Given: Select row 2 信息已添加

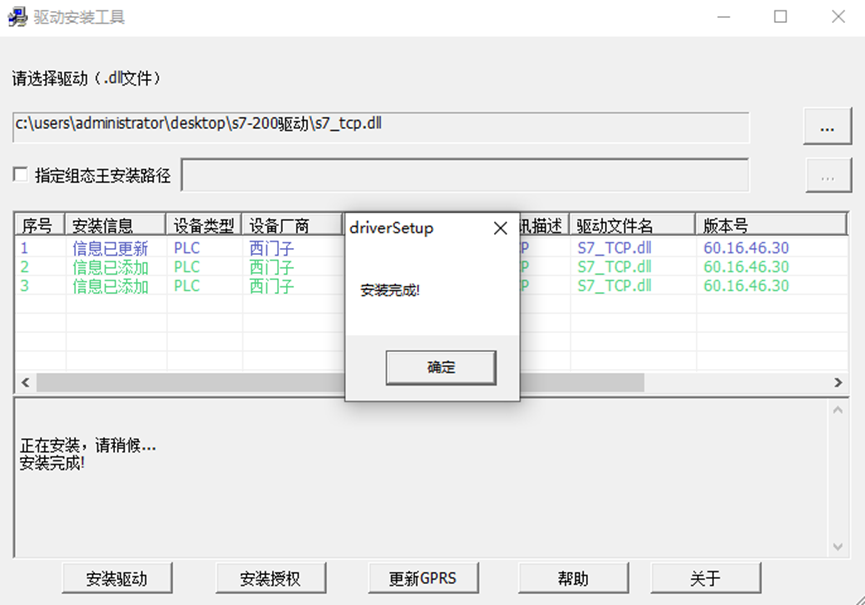Looking at the screenshot, I should click(110, 267).
